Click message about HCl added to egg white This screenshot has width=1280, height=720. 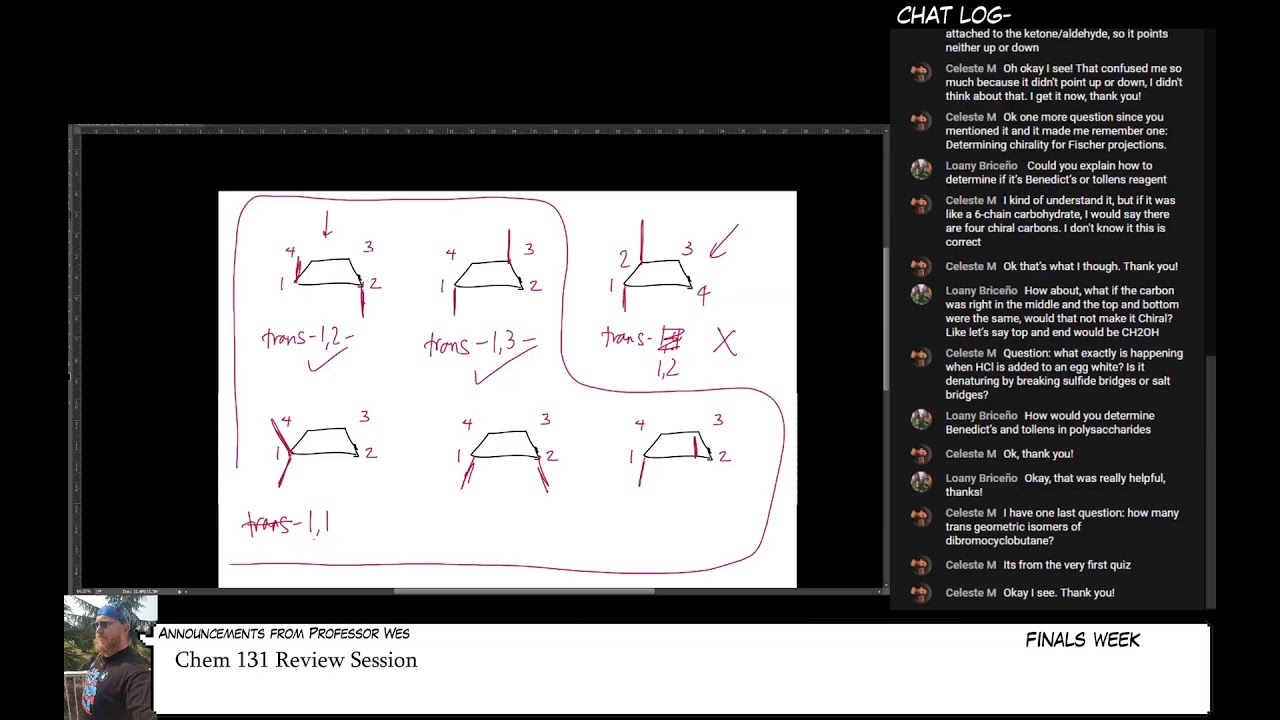1064,374
